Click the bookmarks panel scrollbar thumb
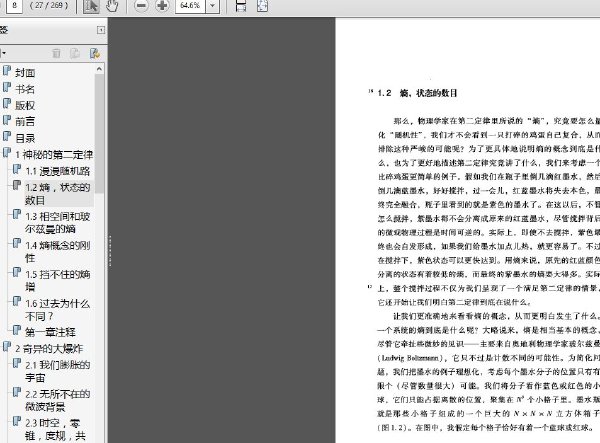 coord(99,134)
